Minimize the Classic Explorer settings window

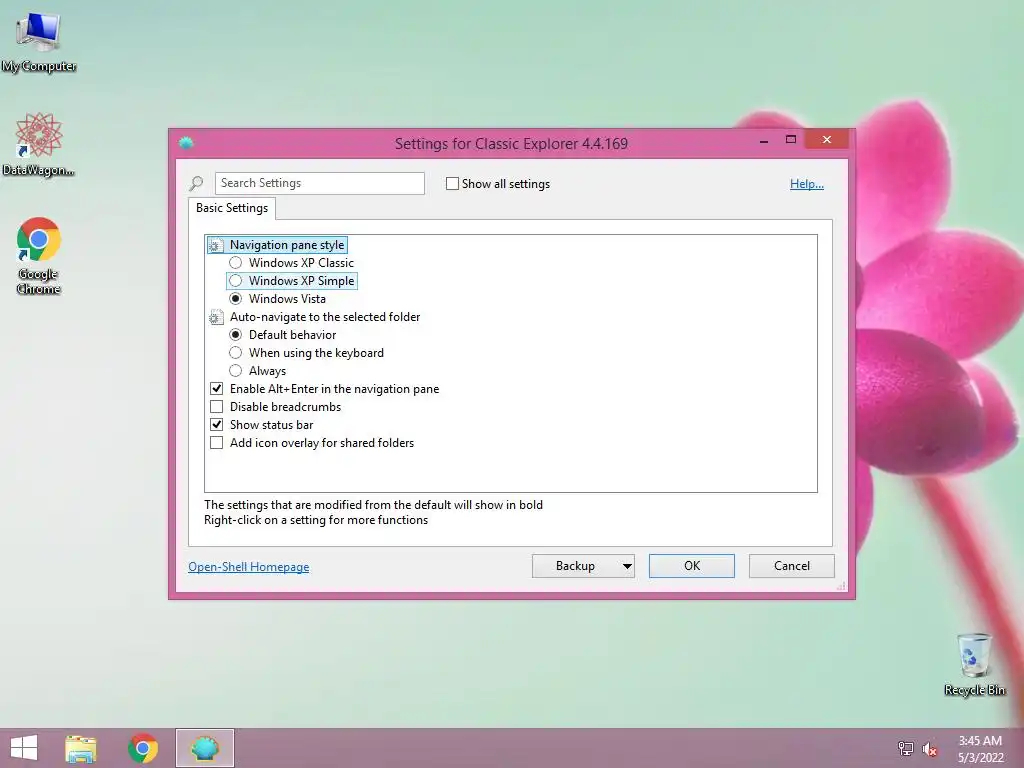tap(763, 140)
